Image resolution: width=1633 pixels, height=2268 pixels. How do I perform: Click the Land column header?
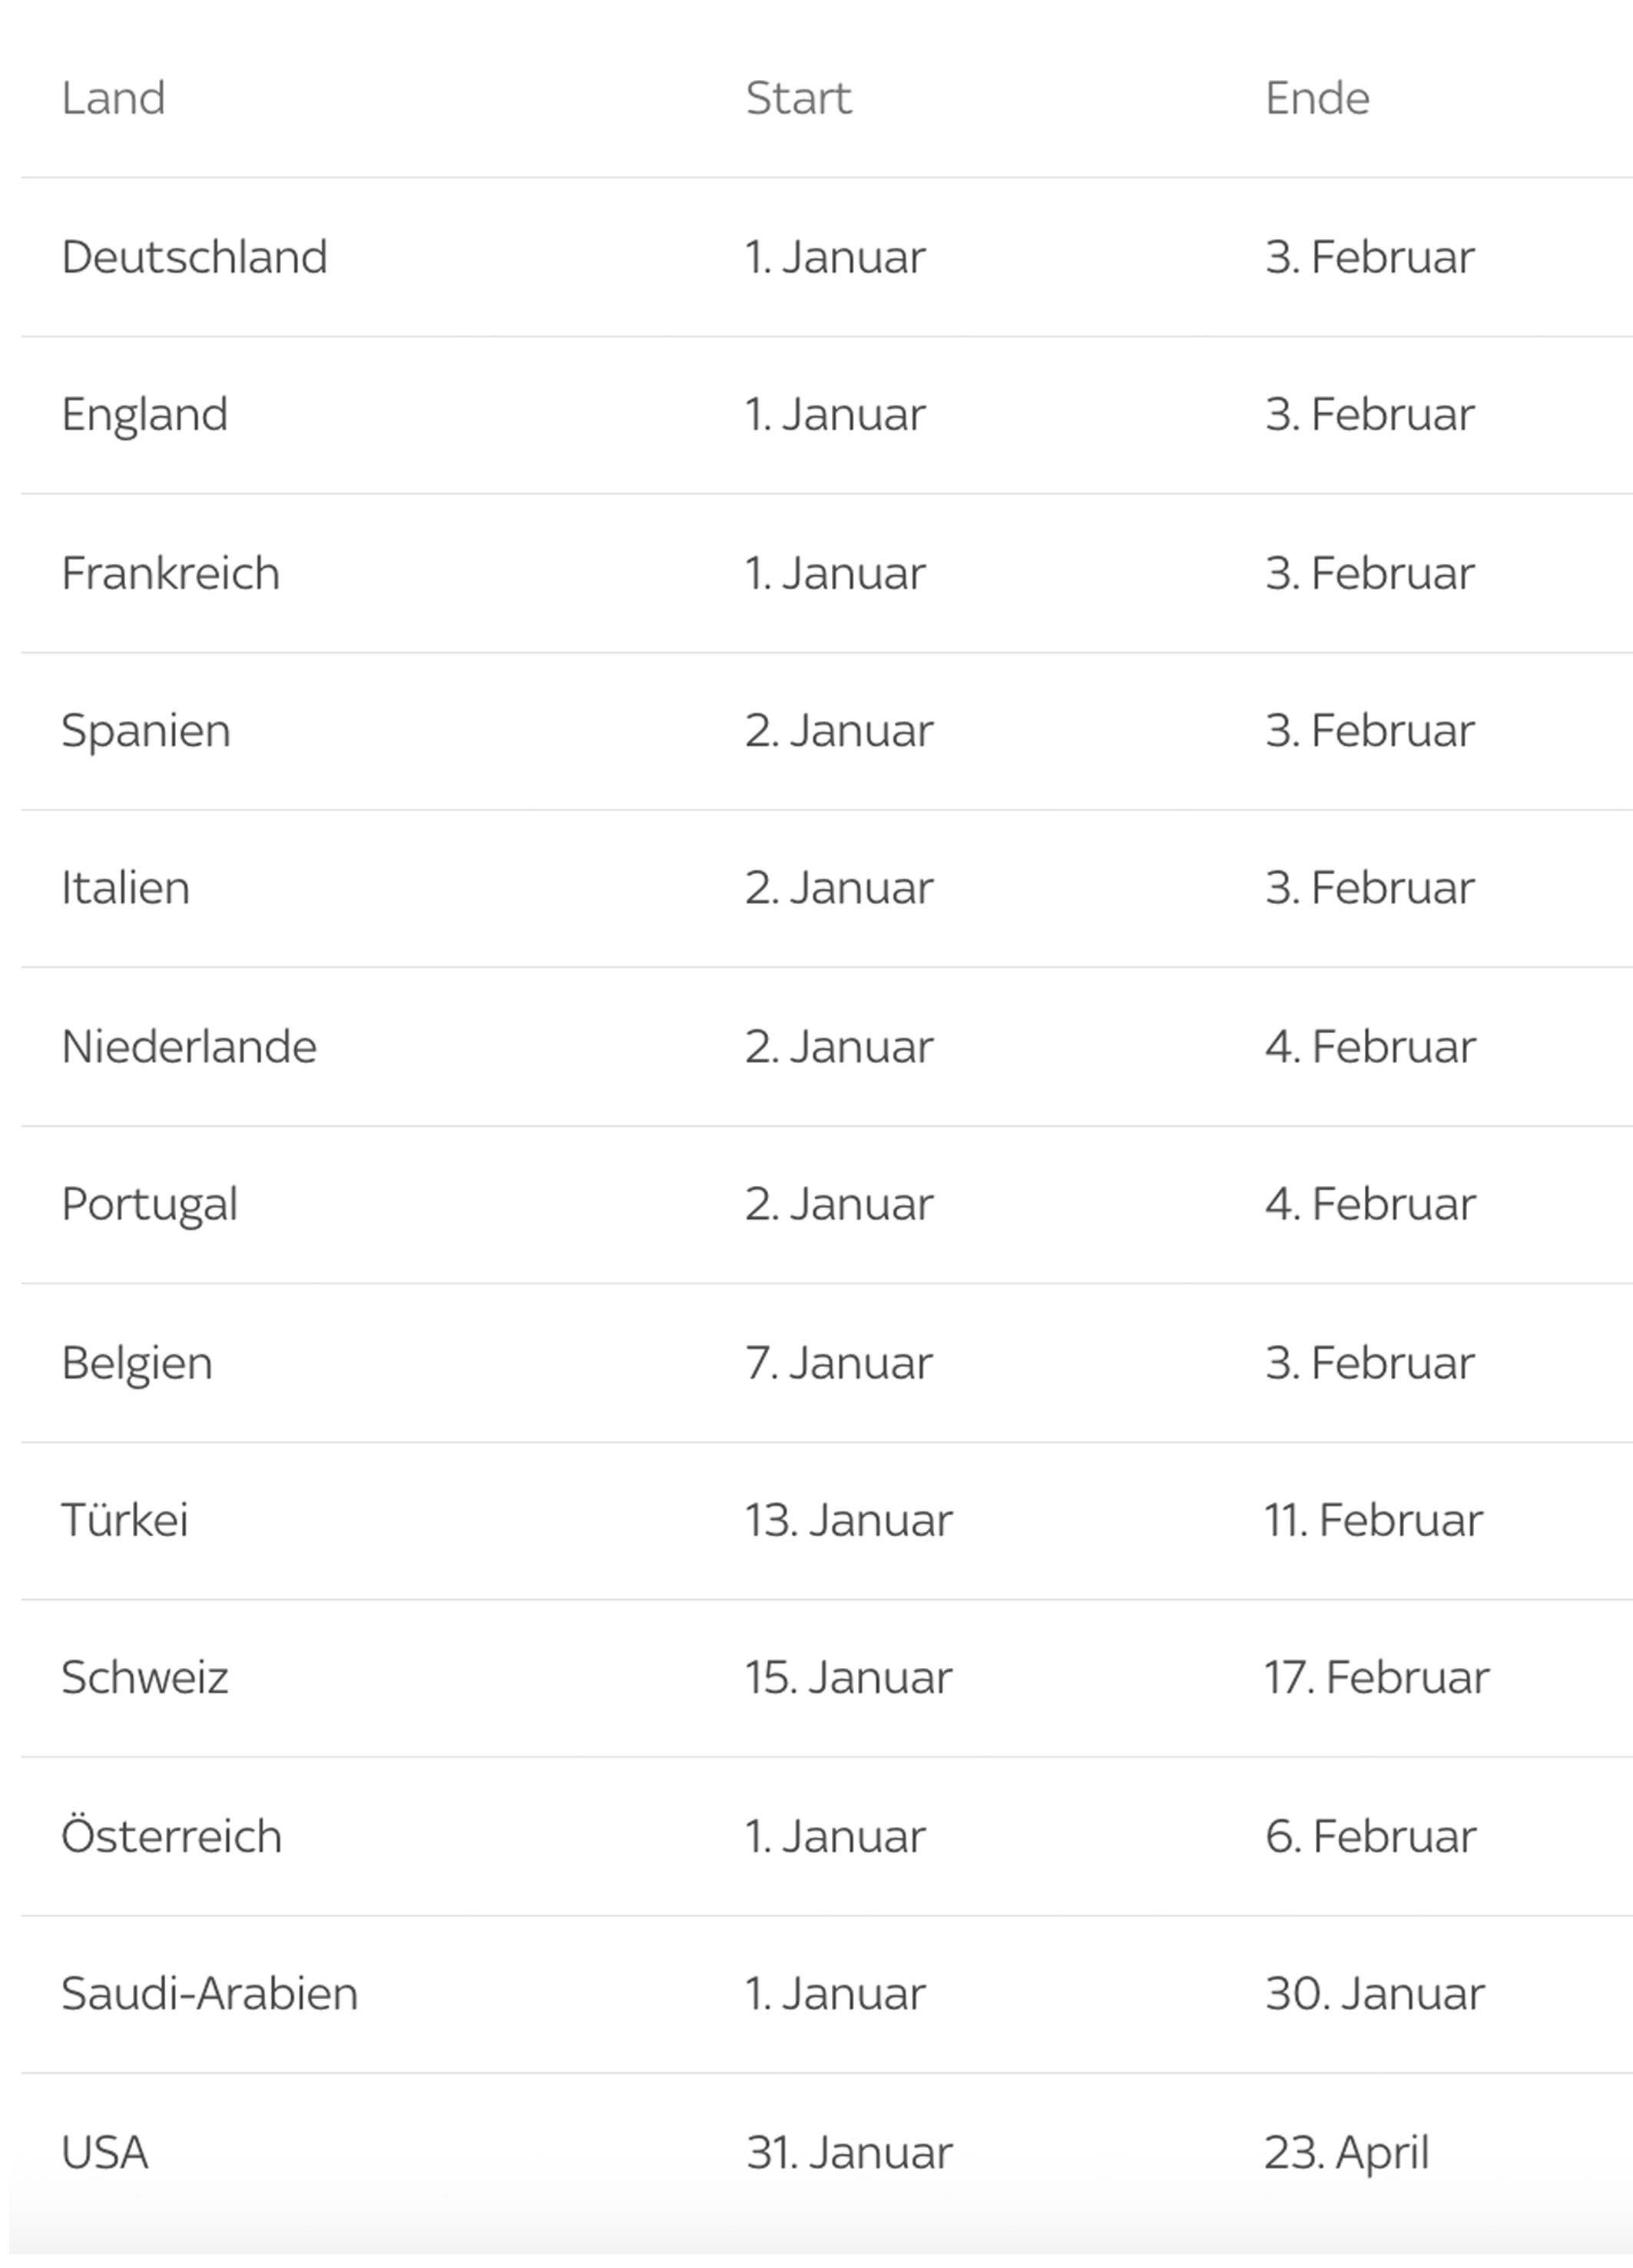click(113, 98)
